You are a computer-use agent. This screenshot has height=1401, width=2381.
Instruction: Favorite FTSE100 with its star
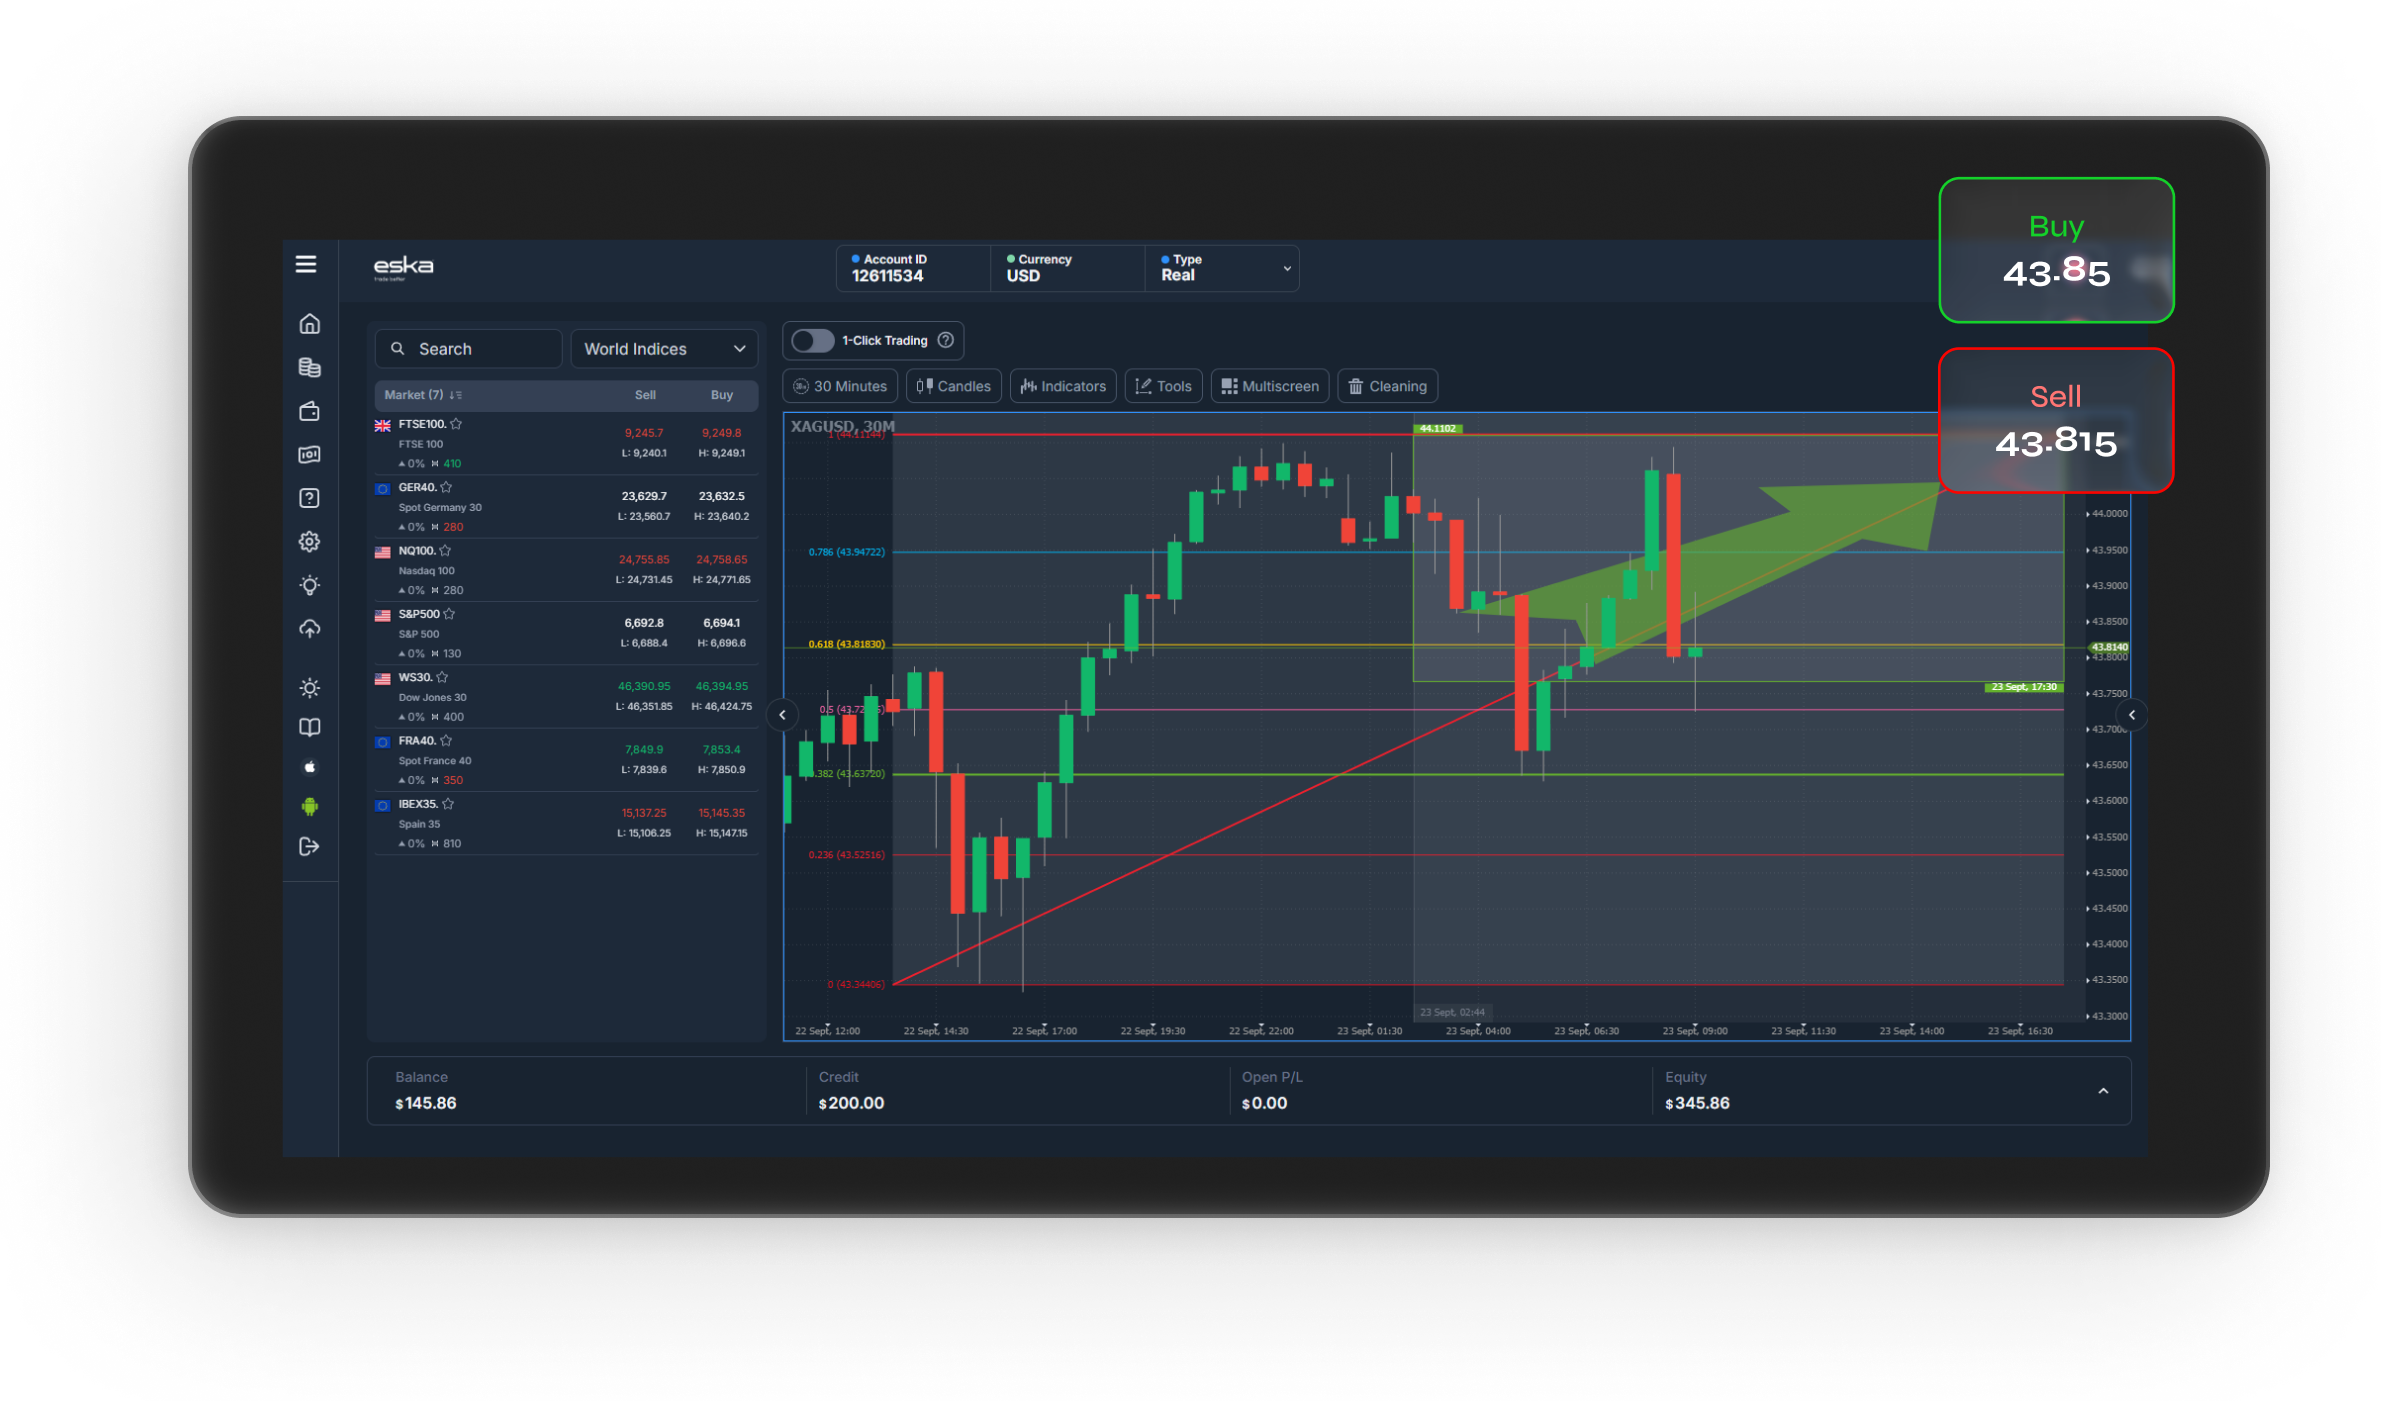(456, 424)
